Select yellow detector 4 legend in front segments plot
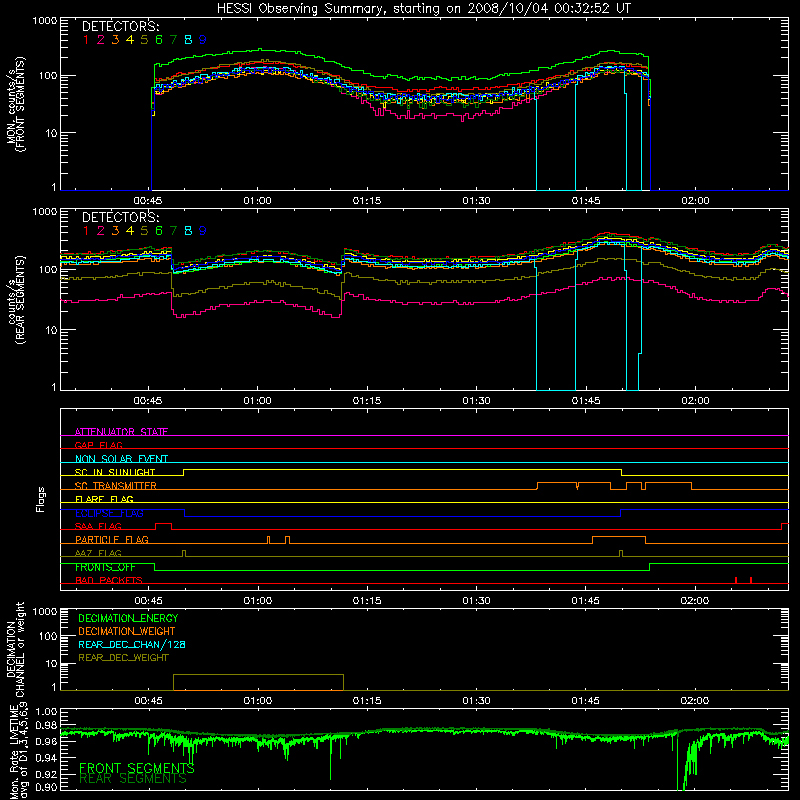The width and height of the screenshot is (800, 800). (130, 40)
